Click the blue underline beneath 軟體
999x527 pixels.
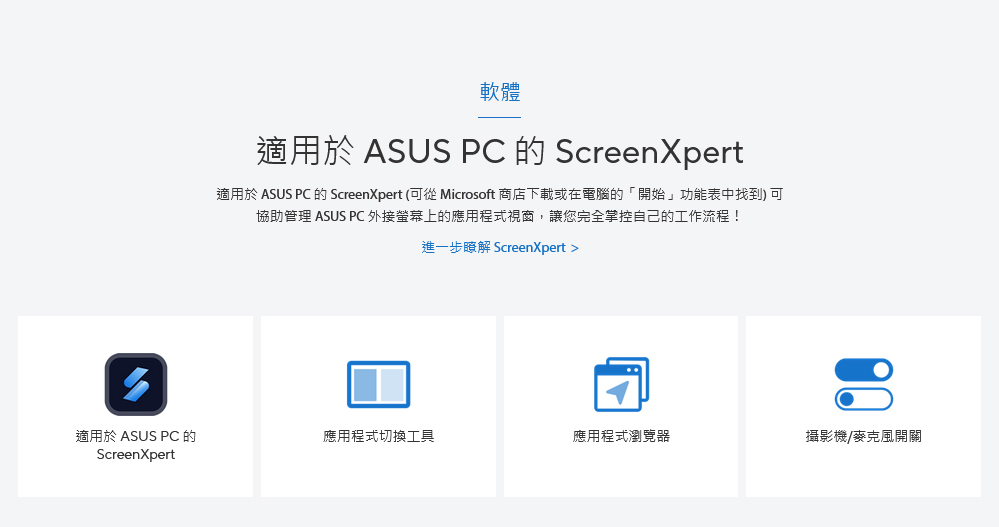pos(500,117)
